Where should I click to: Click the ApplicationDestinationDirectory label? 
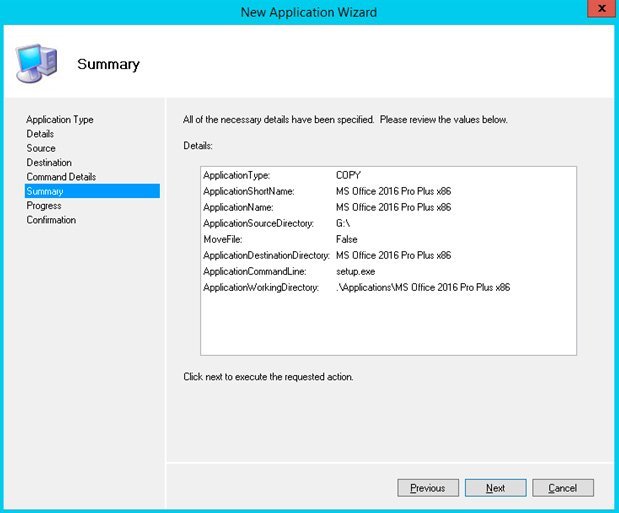tap(266, 256)
